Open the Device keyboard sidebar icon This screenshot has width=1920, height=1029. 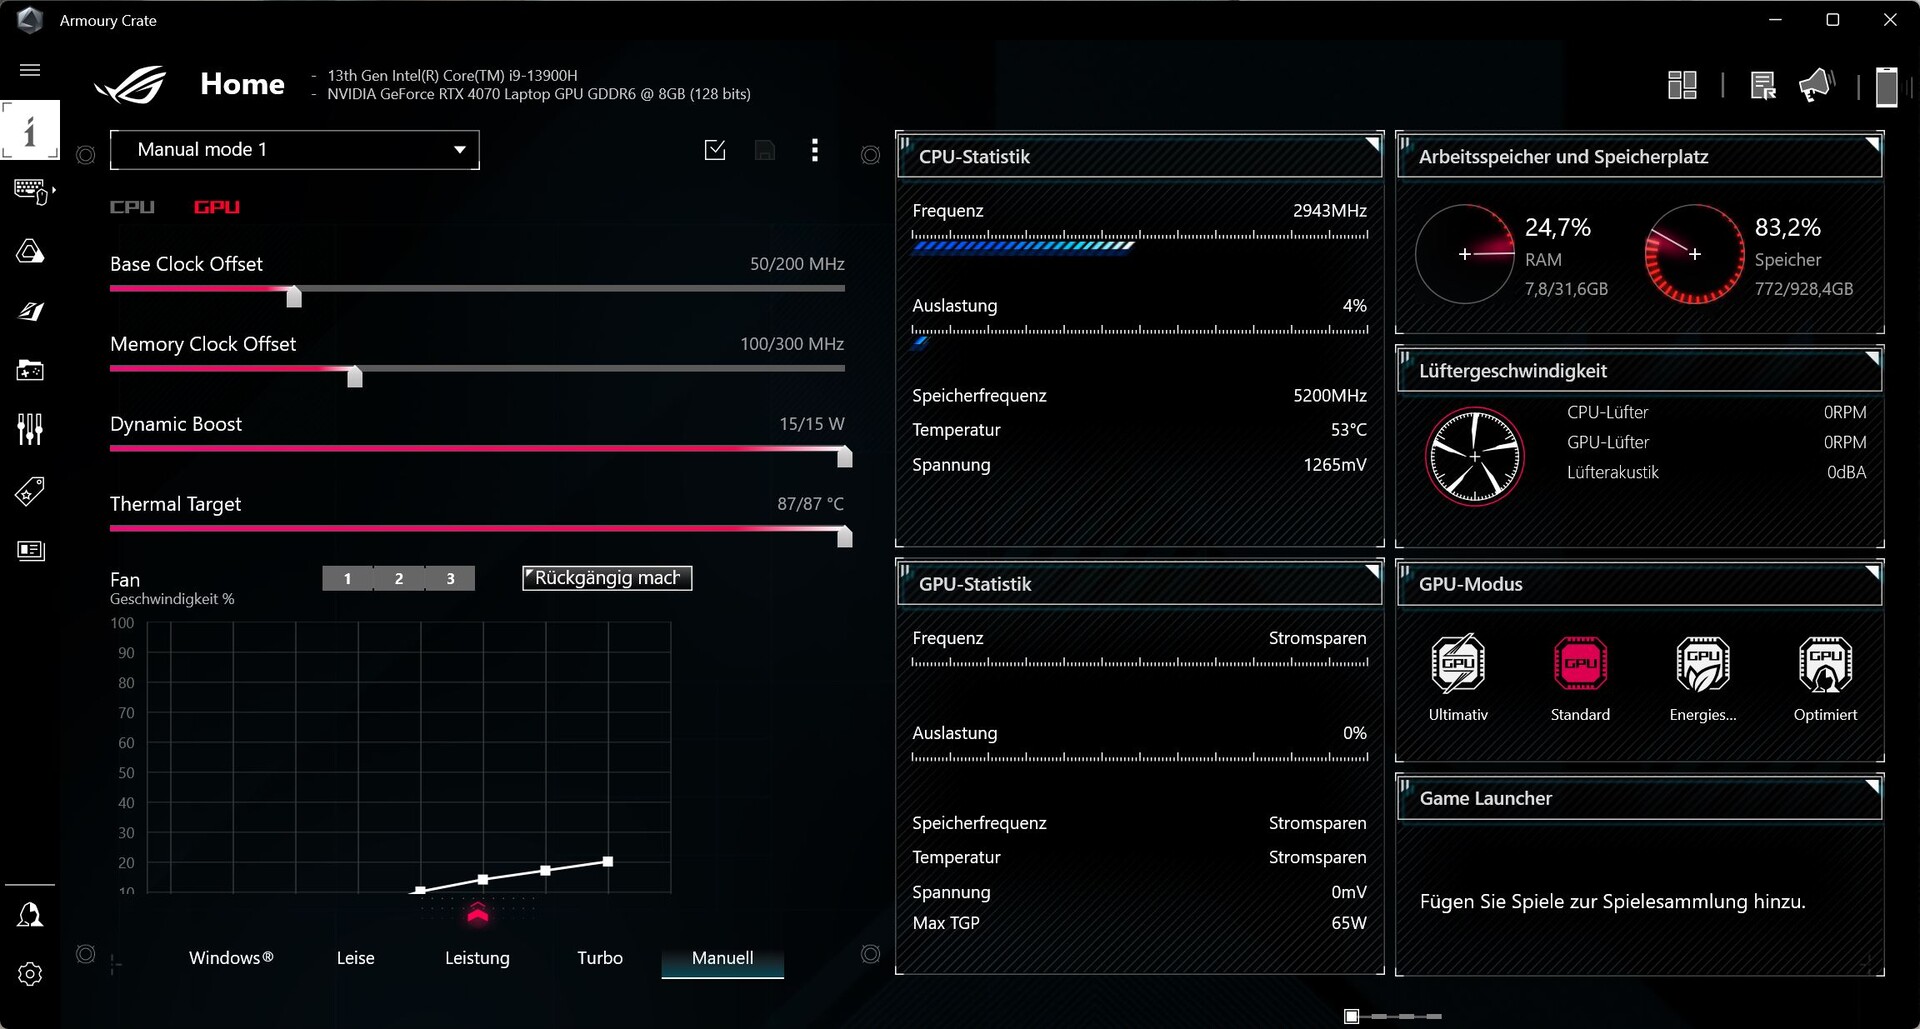point(32,190)
